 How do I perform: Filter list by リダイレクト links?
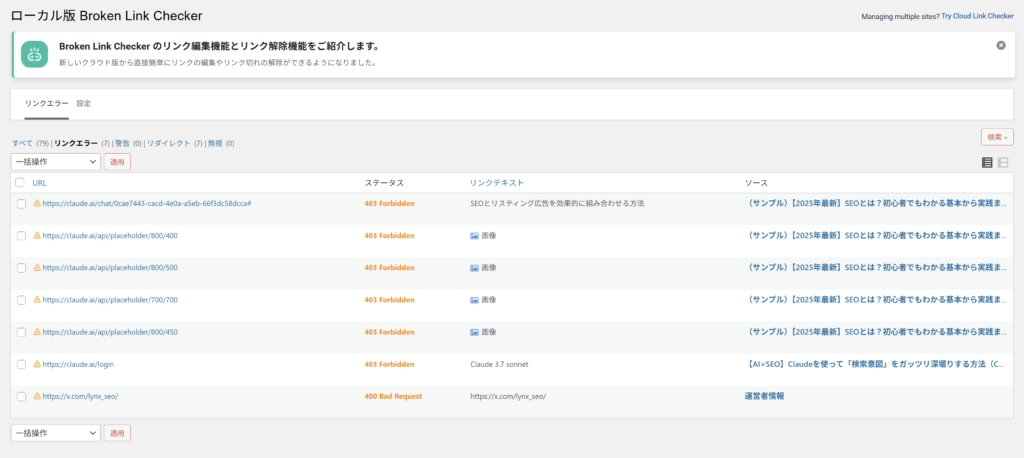(x=167, y=143)
